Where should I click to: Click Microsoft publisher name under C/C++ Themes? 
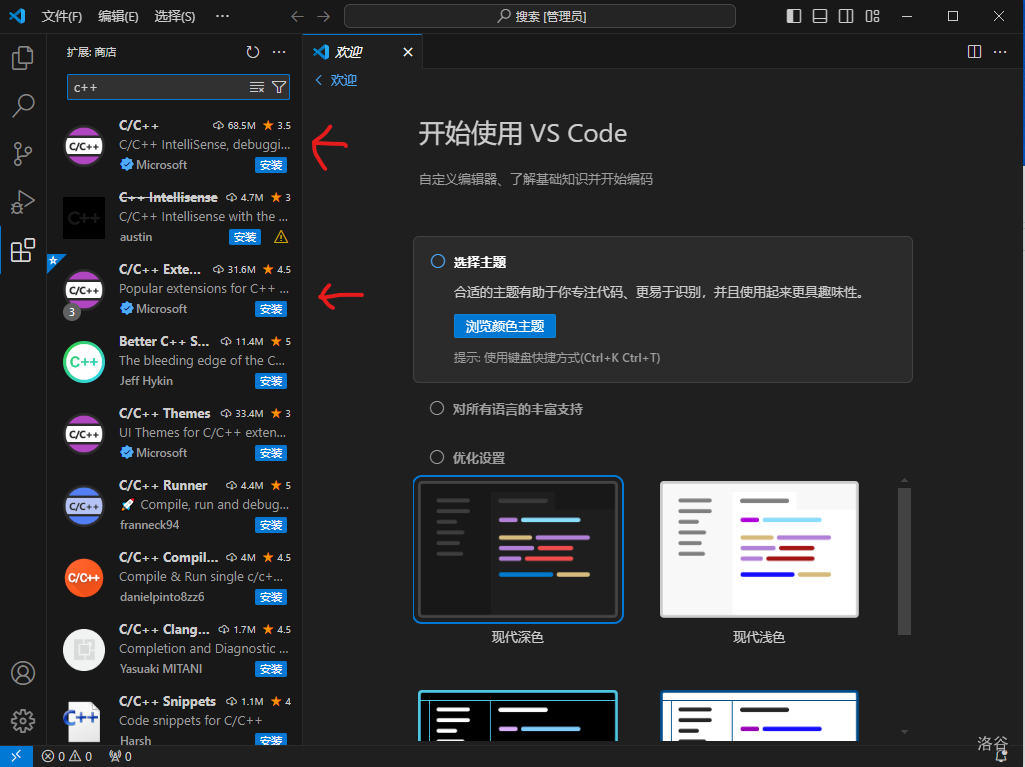[161, 452]
